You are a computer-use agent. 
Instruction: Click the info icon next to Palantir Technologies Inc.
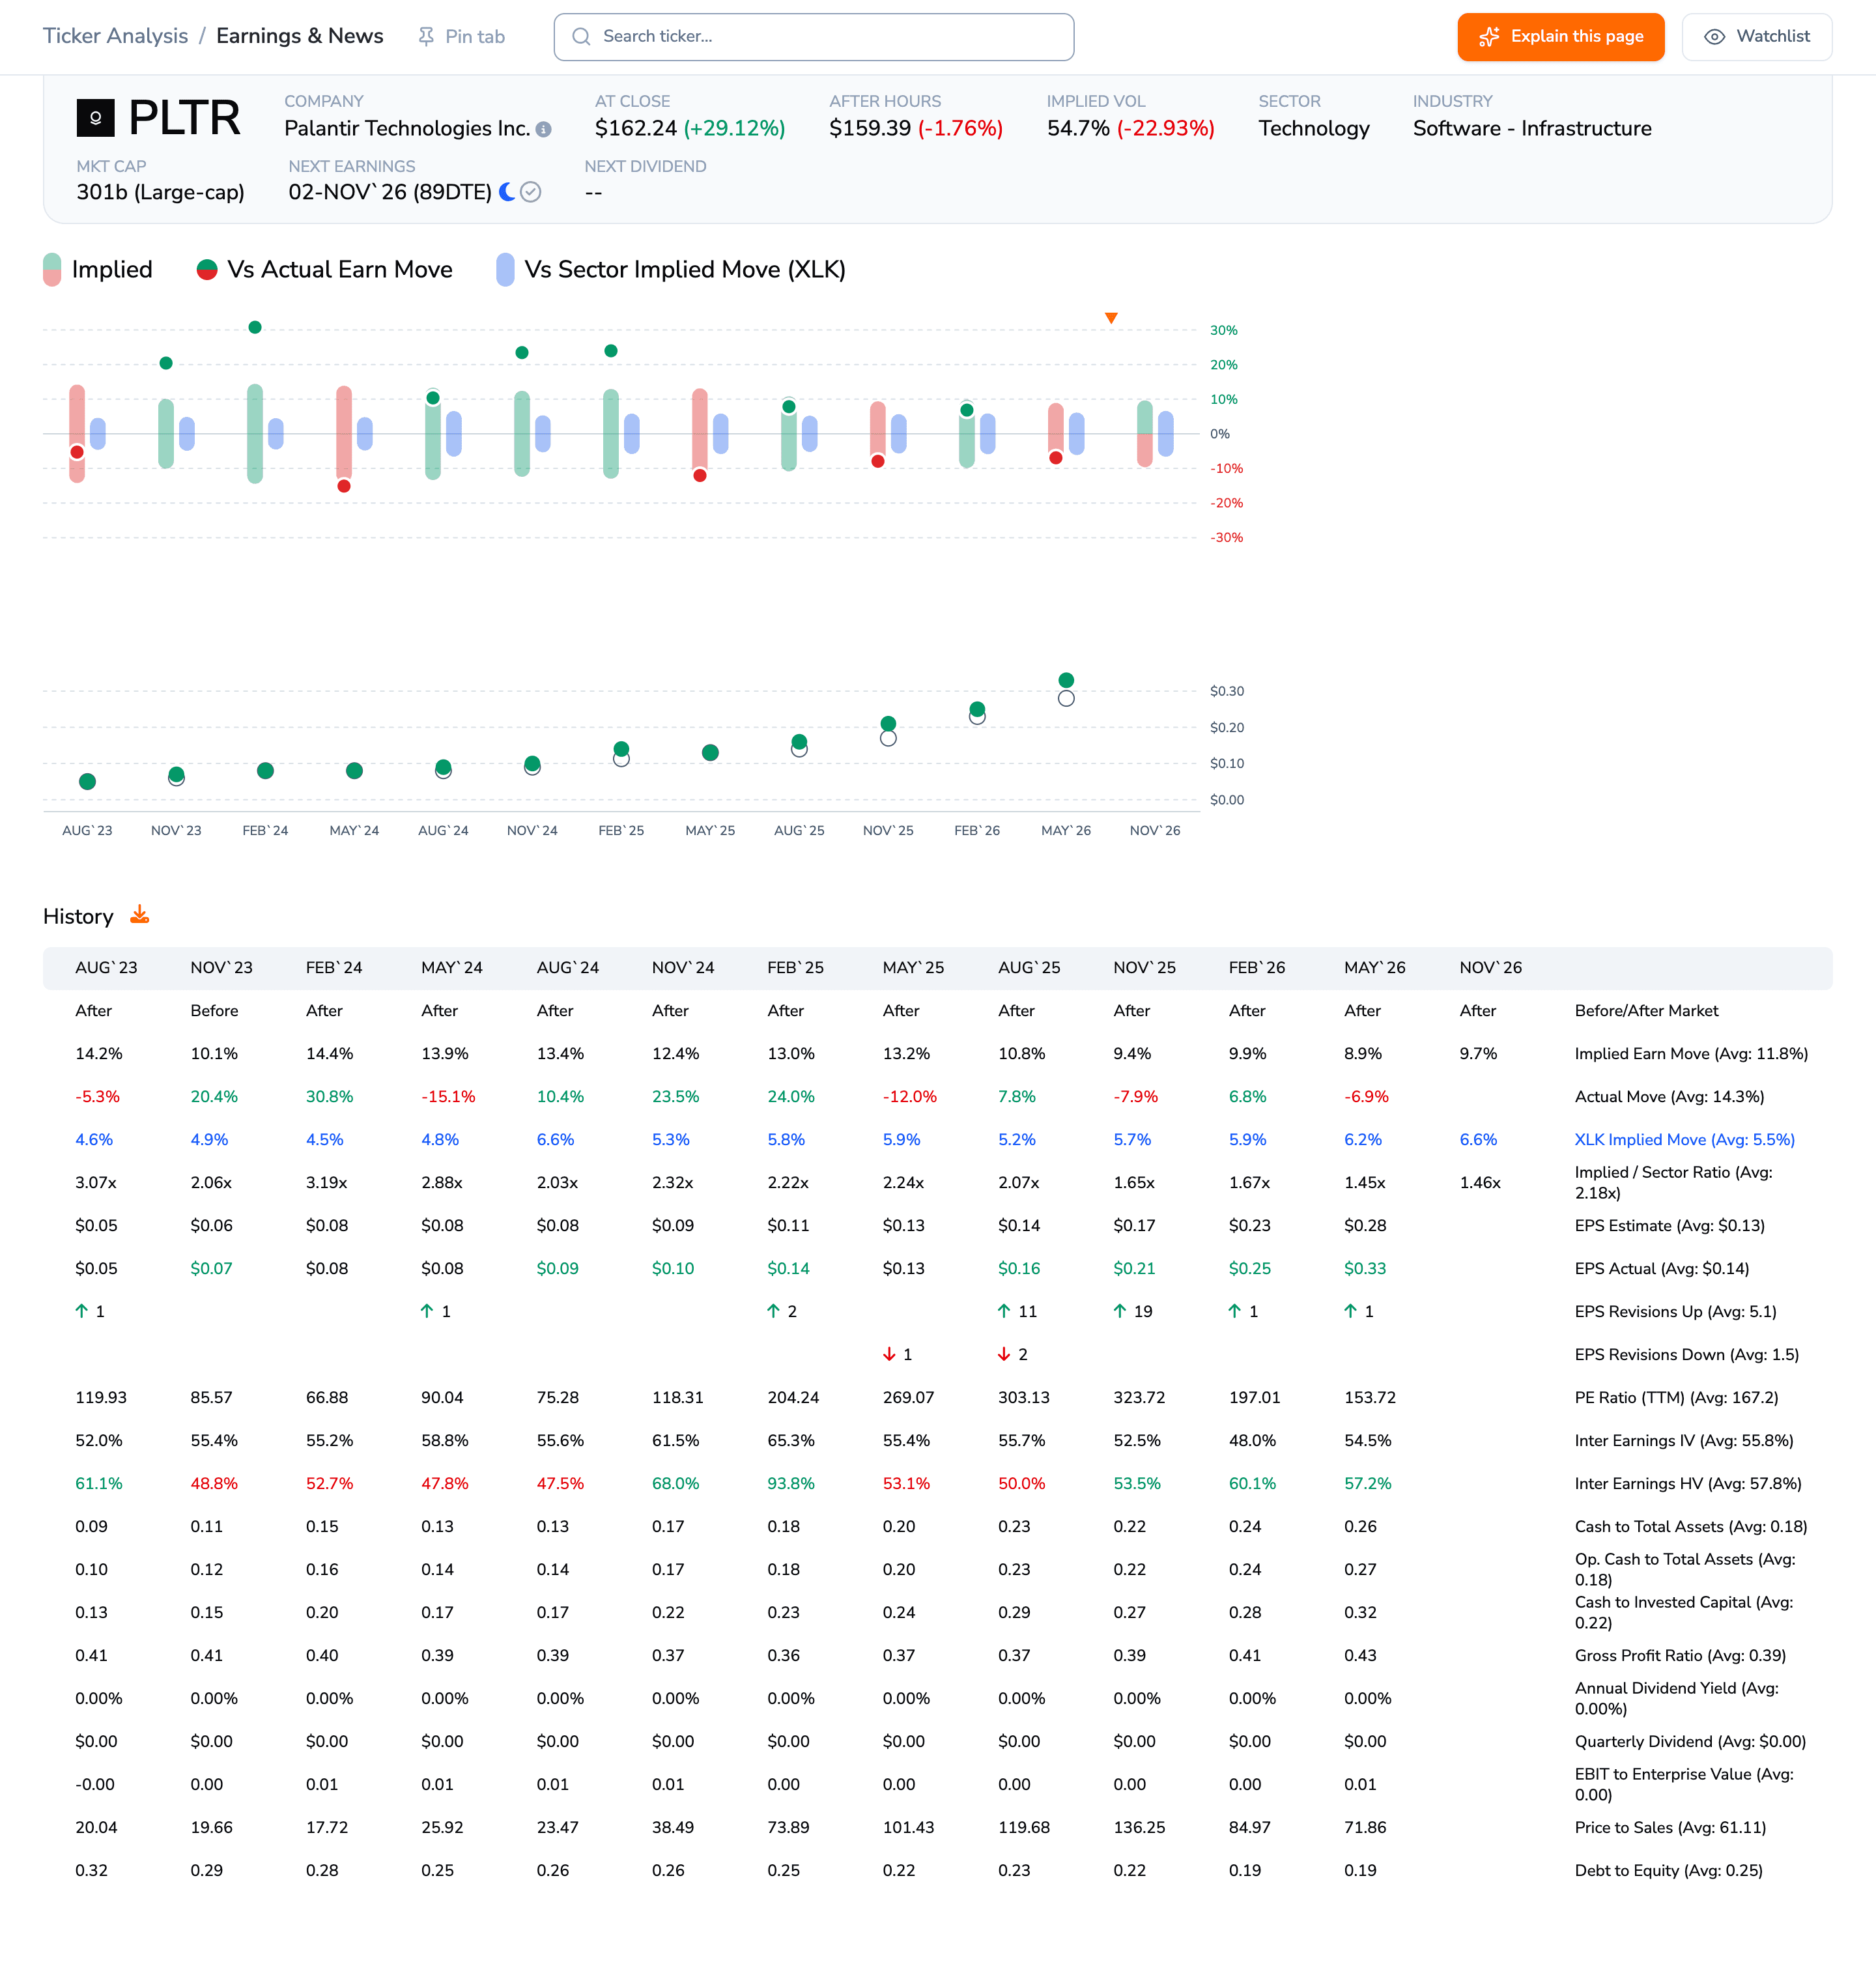(544, 129)
